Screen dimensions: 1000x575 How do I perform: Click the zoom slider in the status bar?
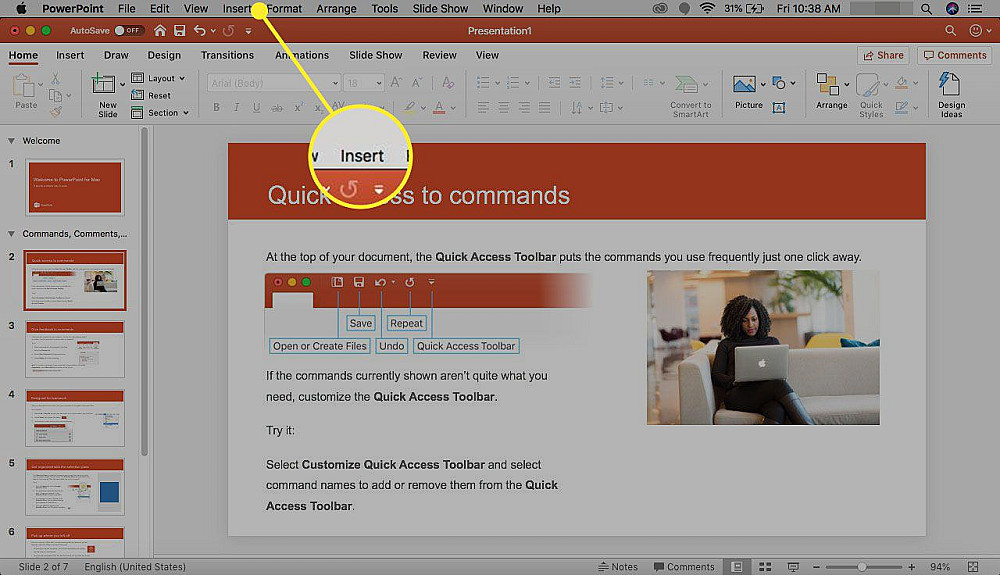[864, 567]
